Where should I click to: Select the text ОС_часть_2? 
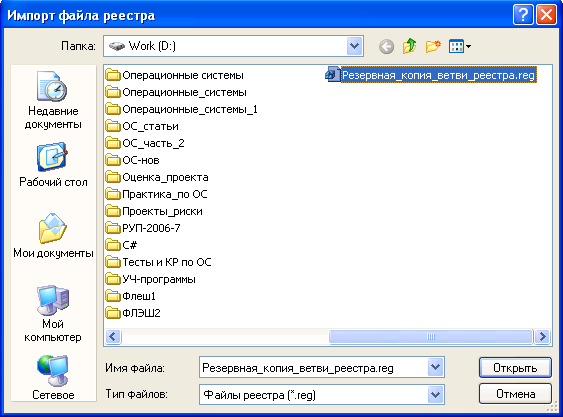point(153,143)
